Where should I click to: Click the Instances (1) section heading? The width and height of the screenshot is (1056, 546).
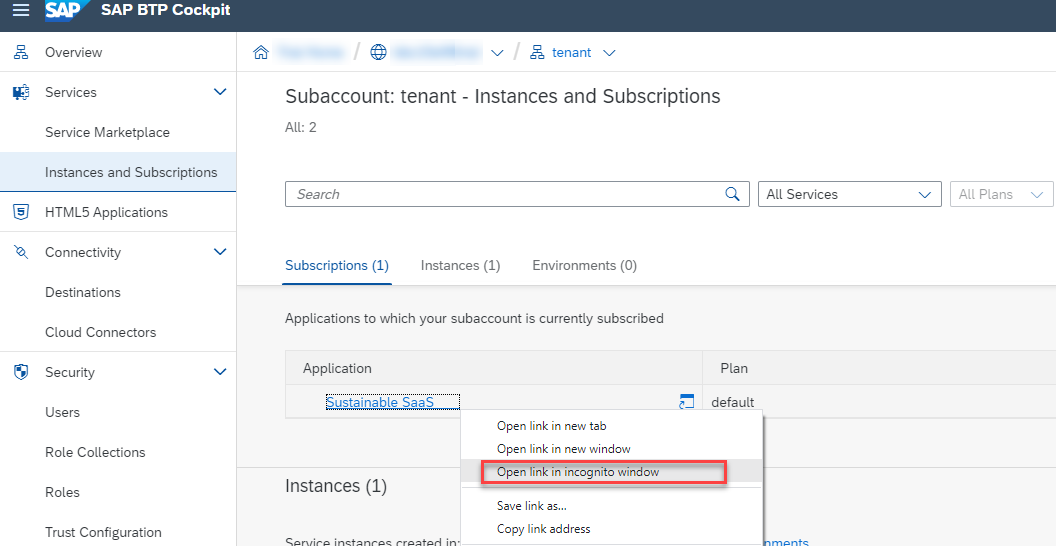336,486
